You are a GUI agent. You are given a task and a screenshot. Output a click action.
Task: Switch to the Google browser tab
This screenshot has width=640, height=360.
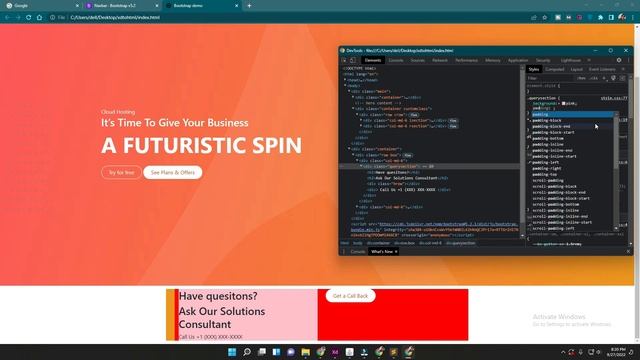[41, 6]
